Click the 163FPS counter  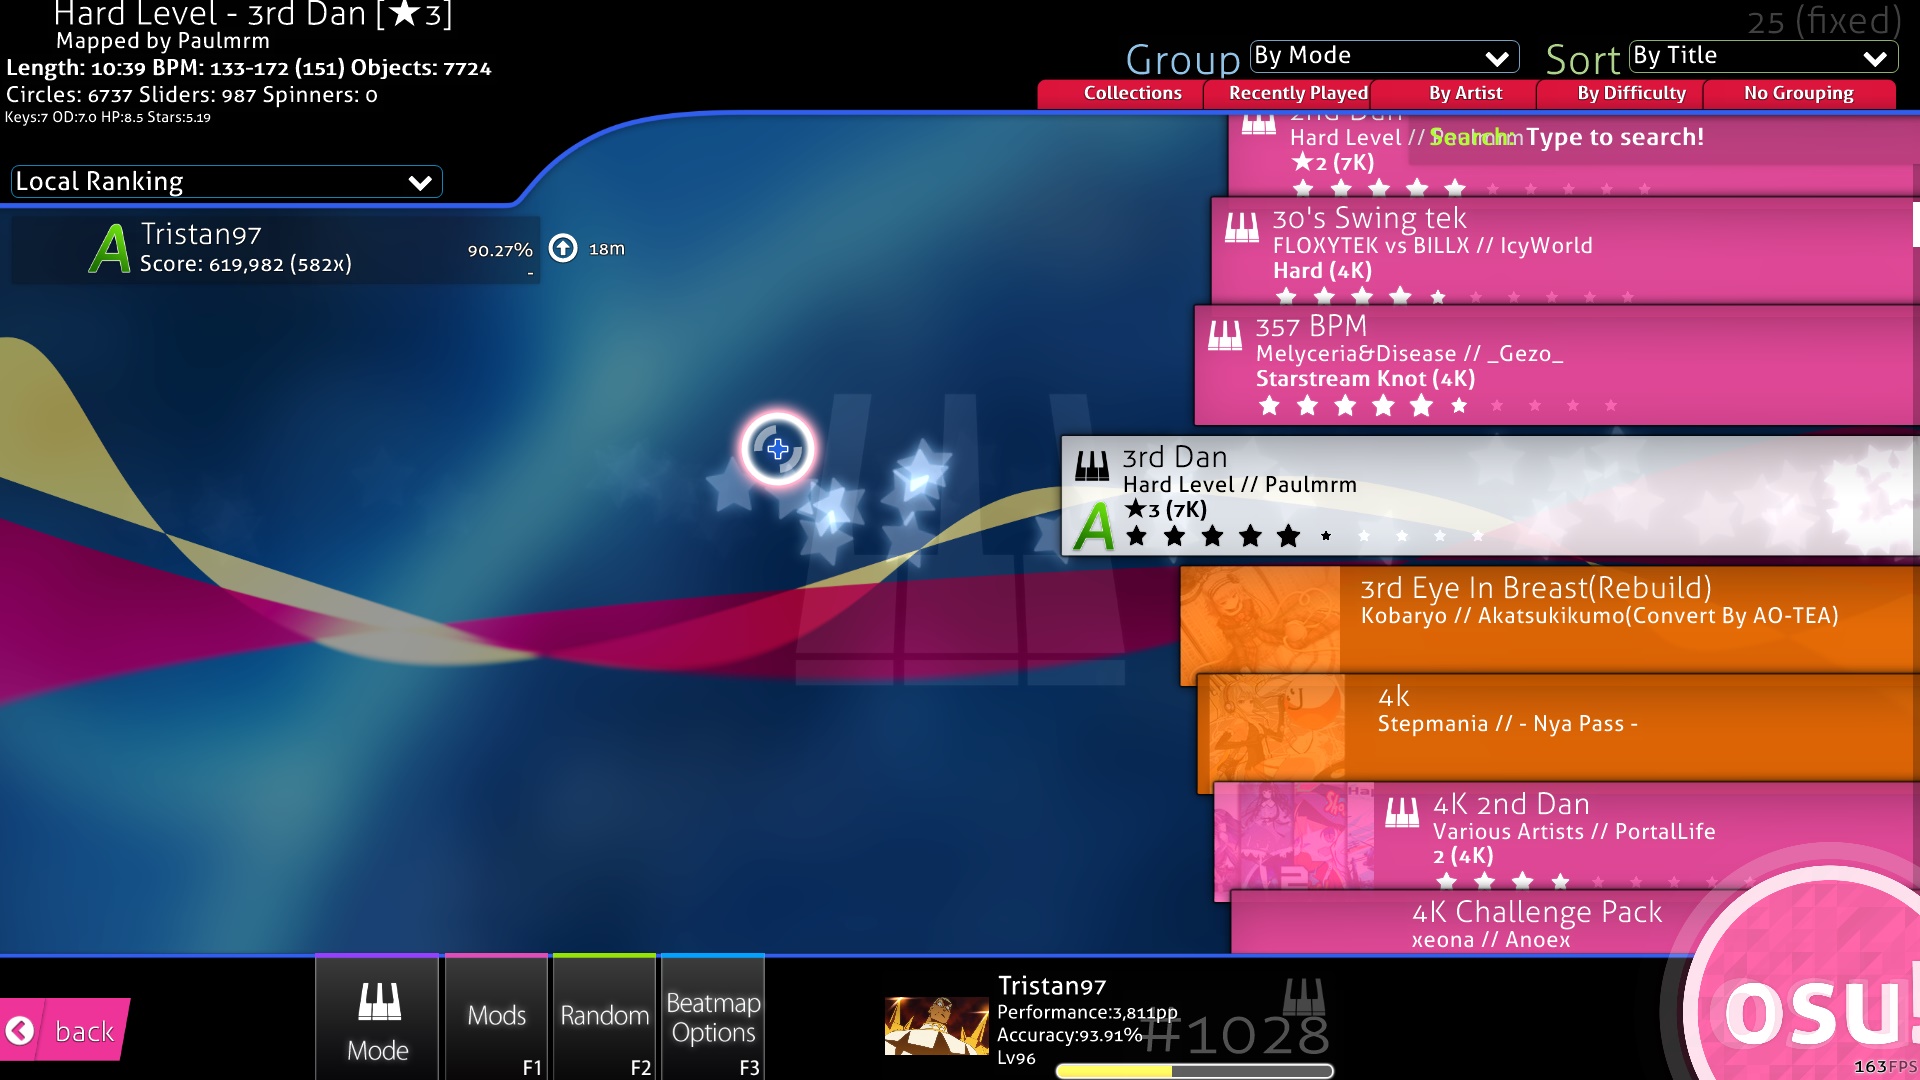click(1885, 1067)
